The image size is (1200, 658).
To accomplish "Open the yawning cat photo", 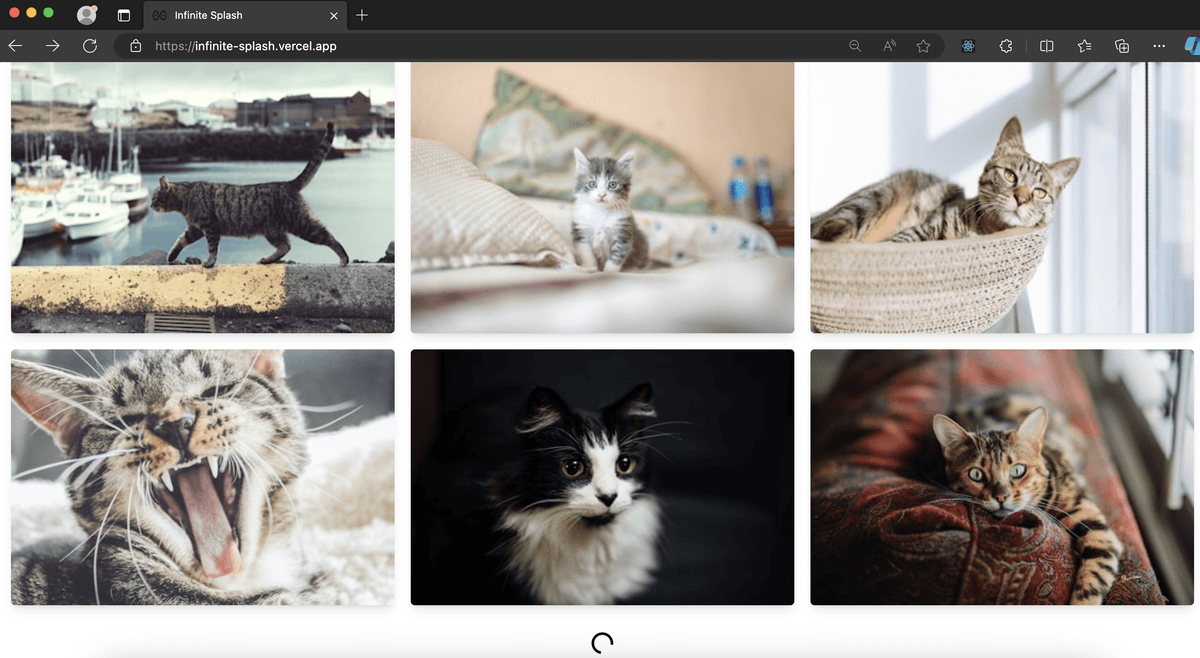I will 202,477.
